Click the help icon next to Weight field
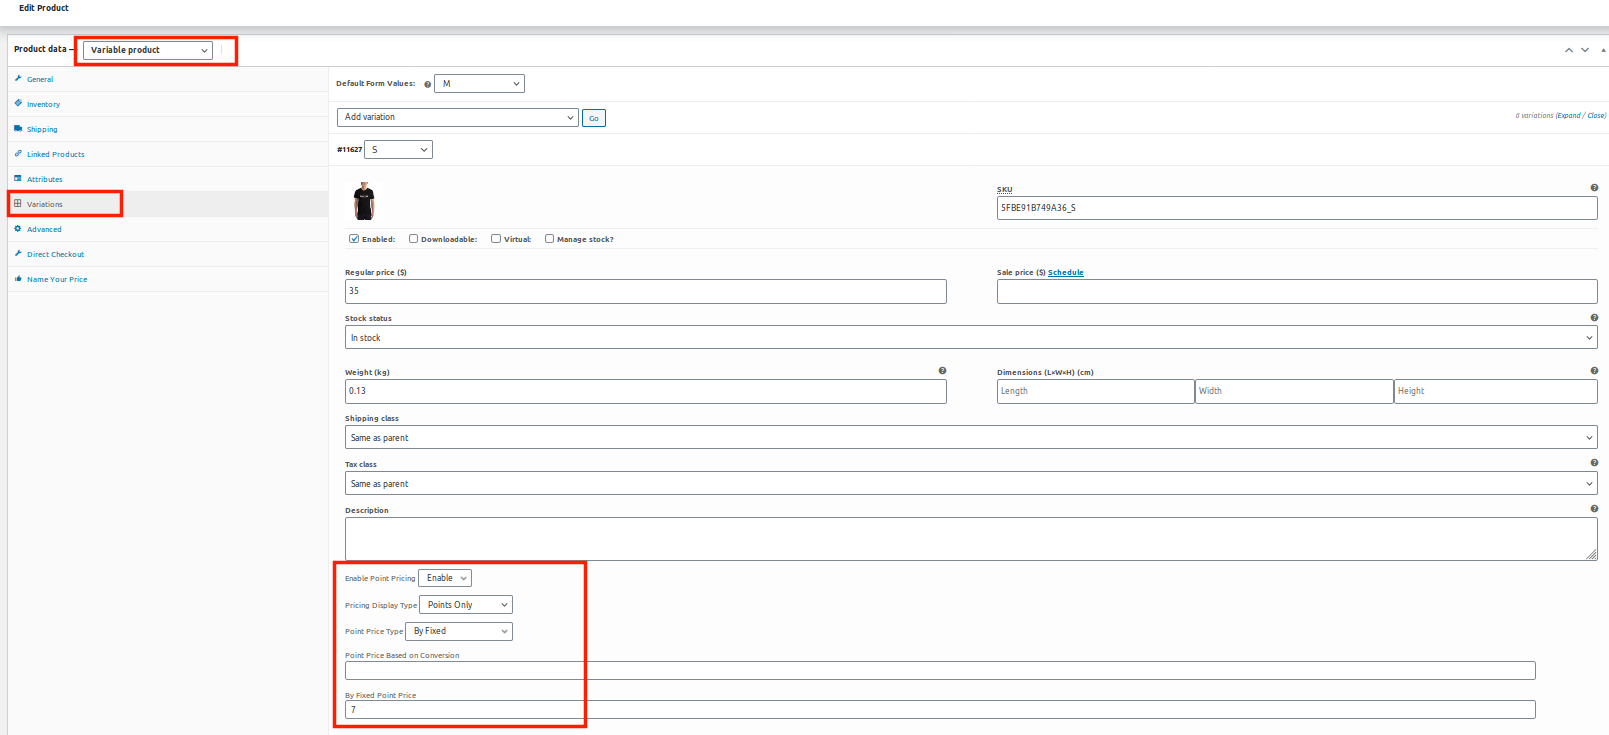Screen dimensions: 1609x735 pyautogui.click(x=942, y=371)
